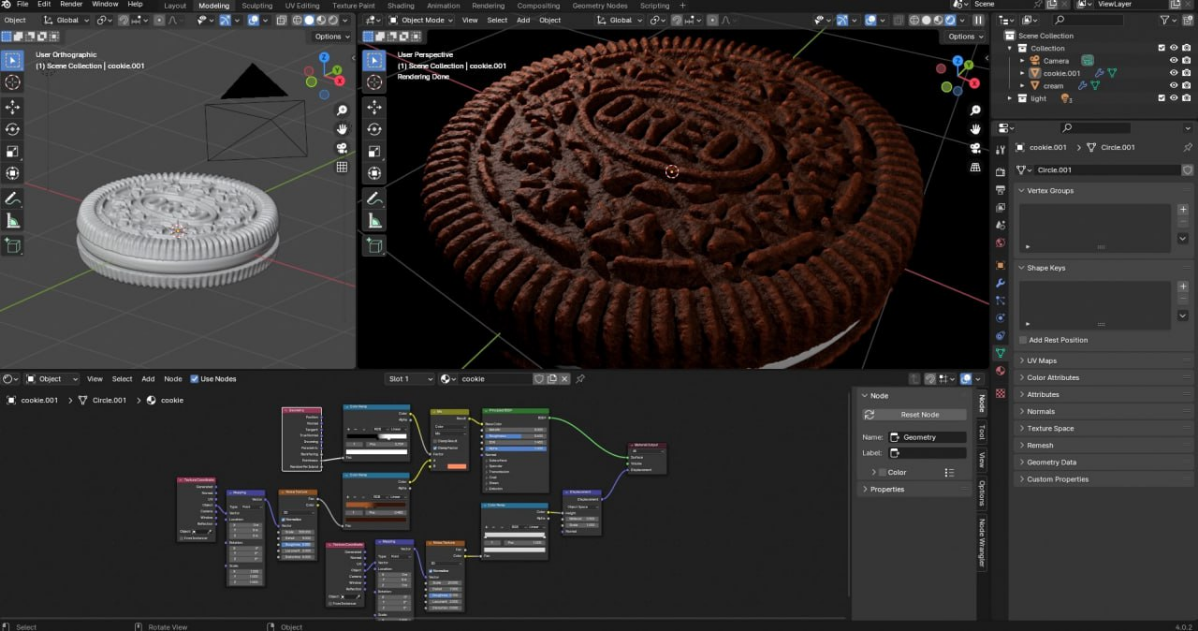Select the Rotate tool in left viewport
Screen dimensions: 1198x631
click(12, 129)
